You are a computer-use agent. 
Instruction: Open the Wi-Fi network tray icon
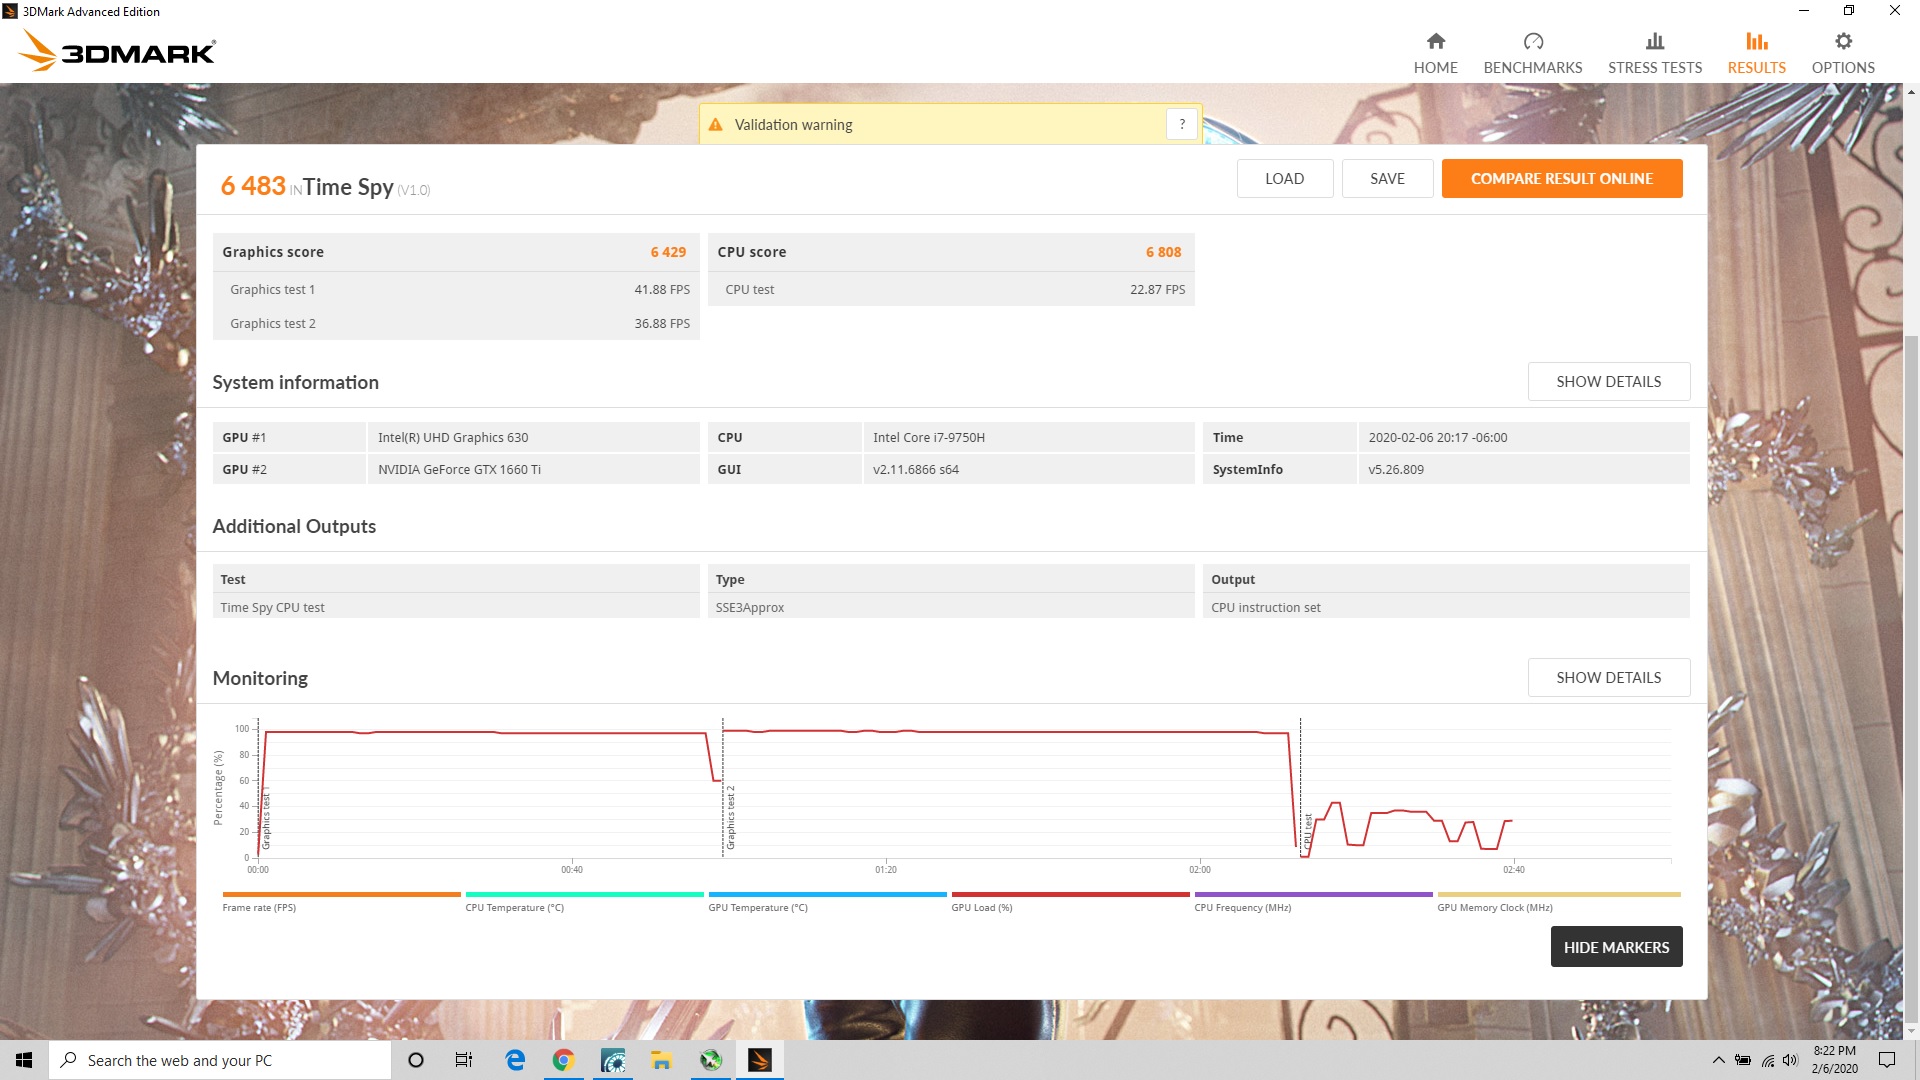[1768, 1060]
